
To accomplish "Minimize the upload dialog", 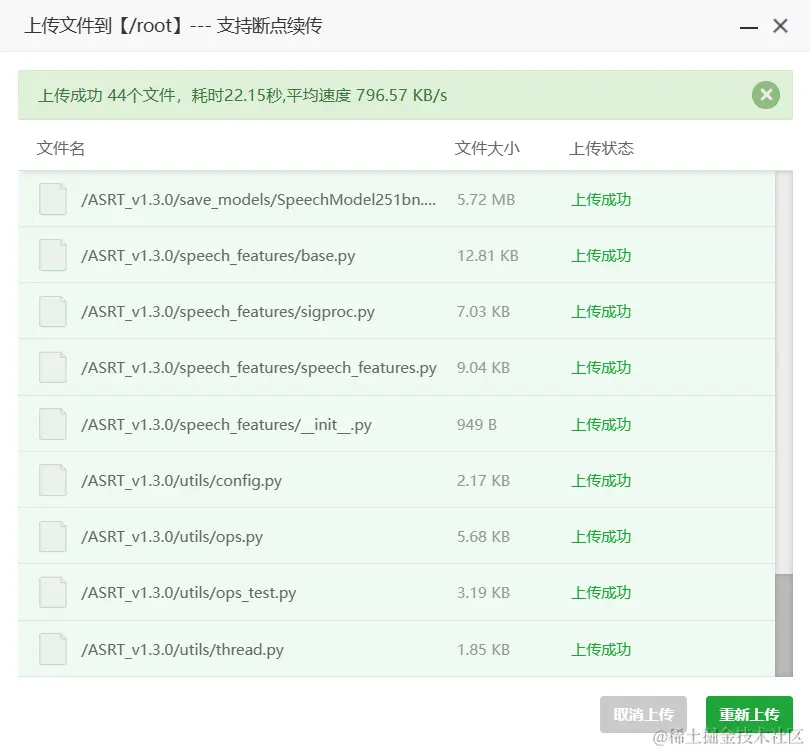I will tap(749, 27).
